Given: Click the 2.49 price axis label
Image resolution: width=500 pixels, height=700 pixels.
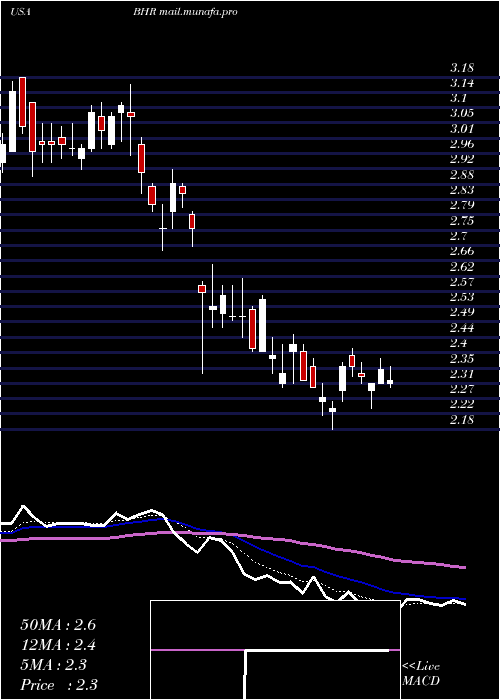Looking at the screenshot, I should (462, 312).
